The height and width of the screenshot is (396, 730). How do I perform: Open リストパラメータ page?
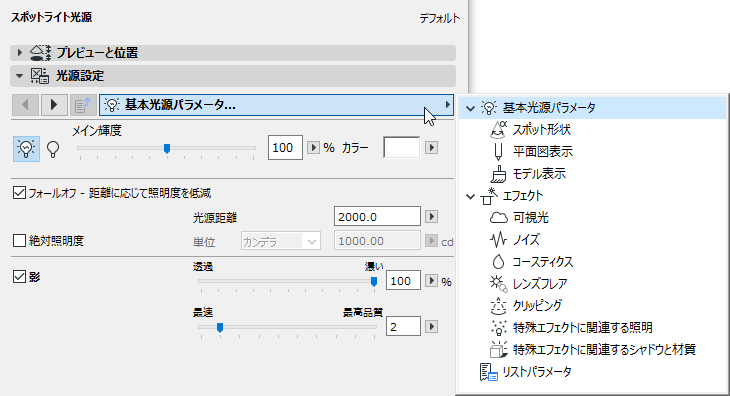tap(537, 372)
